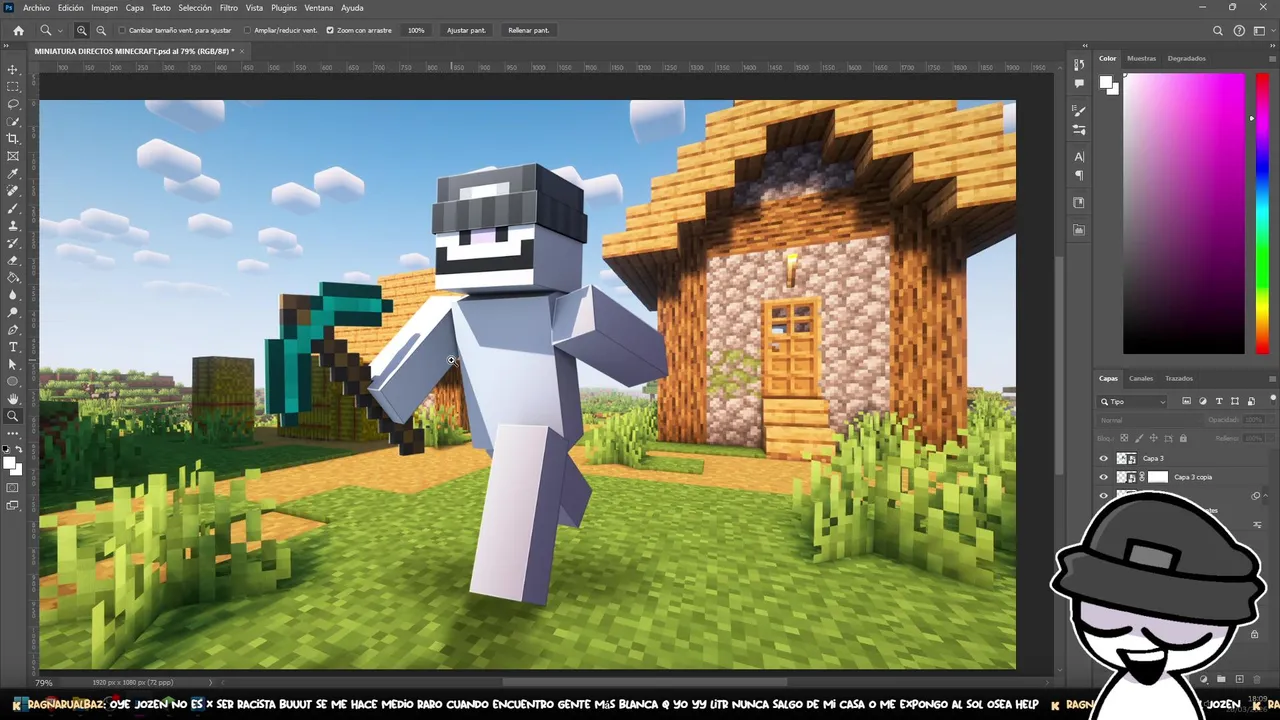Toggle layer filtering switch on
Image resolution: width=1280 pixels, height=720 pixels.
[1272, 401]
